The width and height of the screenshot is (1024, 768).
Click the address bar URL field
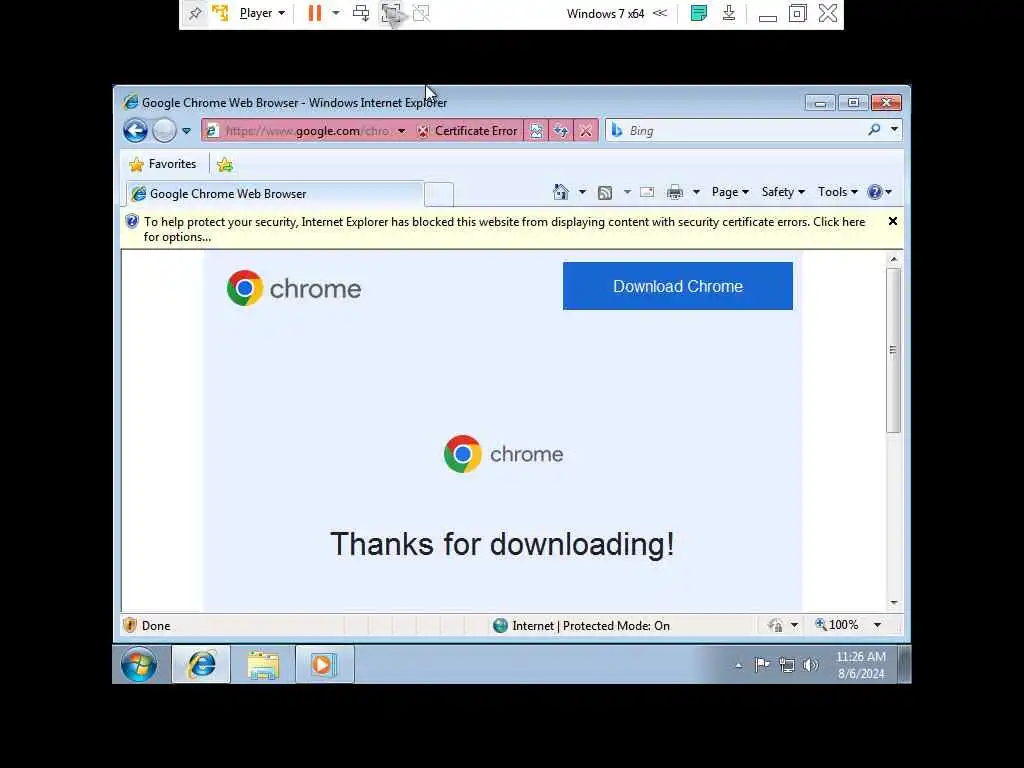tap(307, 131)
